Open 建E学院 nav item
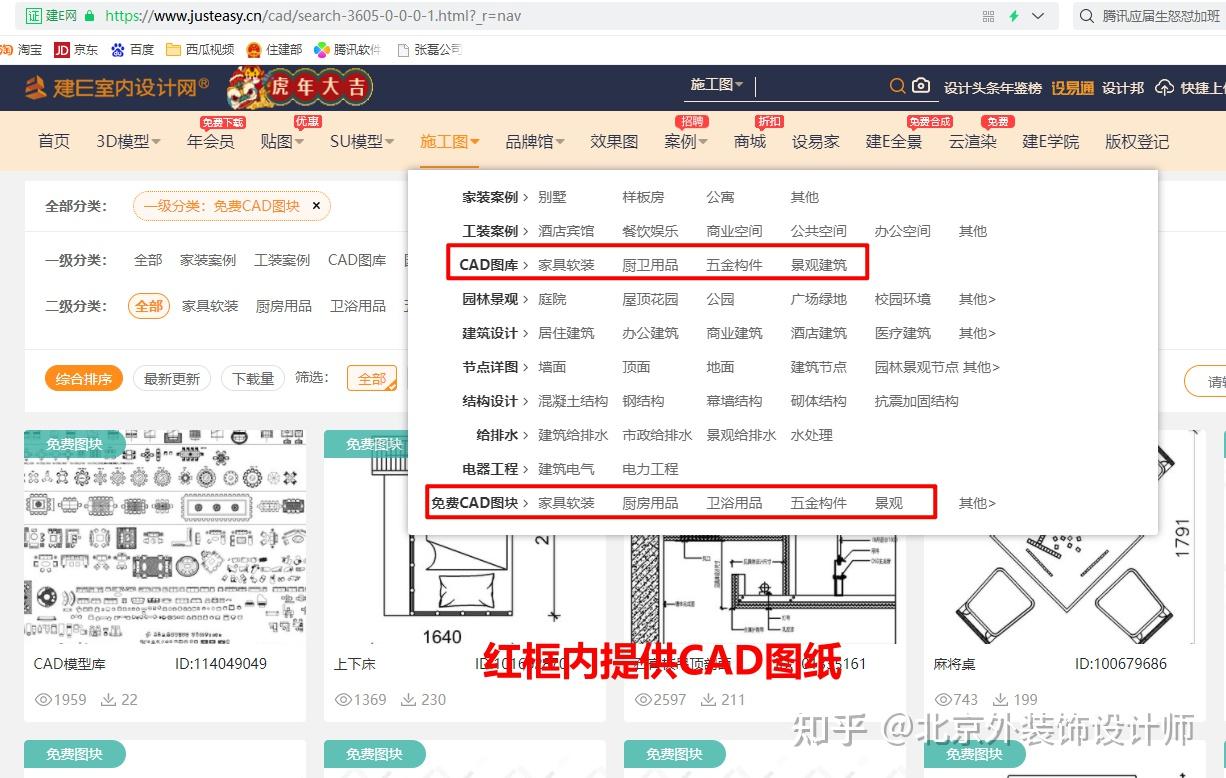This screenshot has height=778, width=1226. 1051,142
